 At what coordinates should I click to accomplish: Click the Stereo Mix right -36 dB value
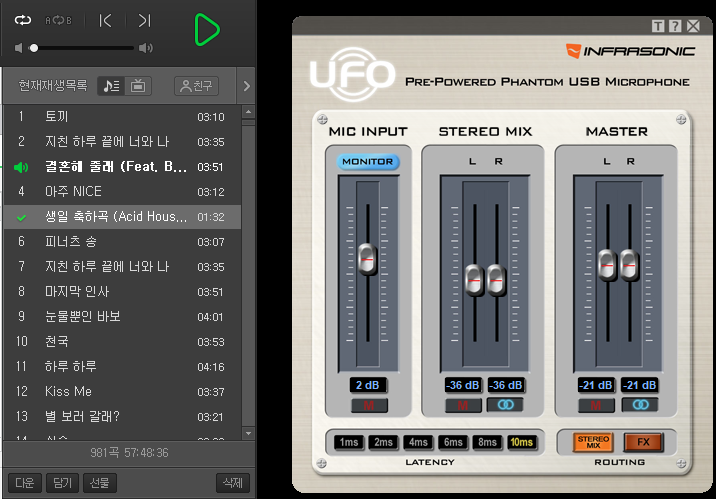pyautogui.click(x=505, y=385)
